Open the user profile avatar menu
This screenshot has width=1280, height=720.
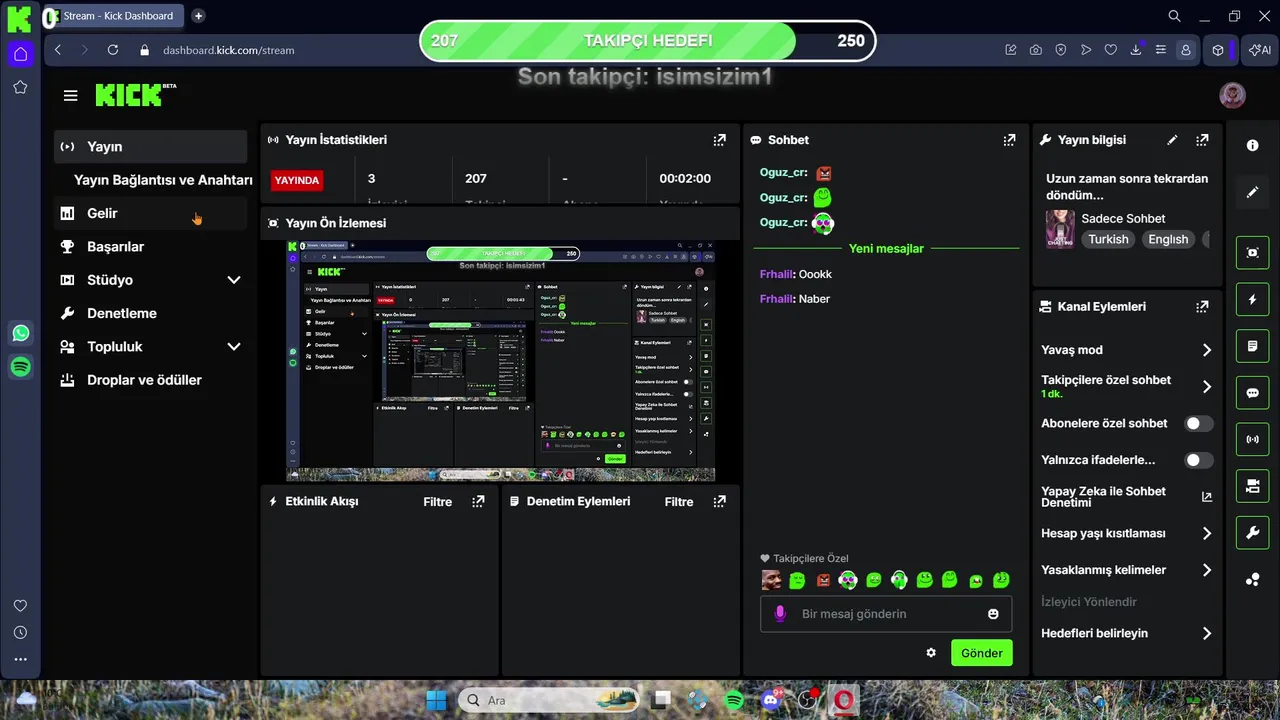click(1233, 95)
